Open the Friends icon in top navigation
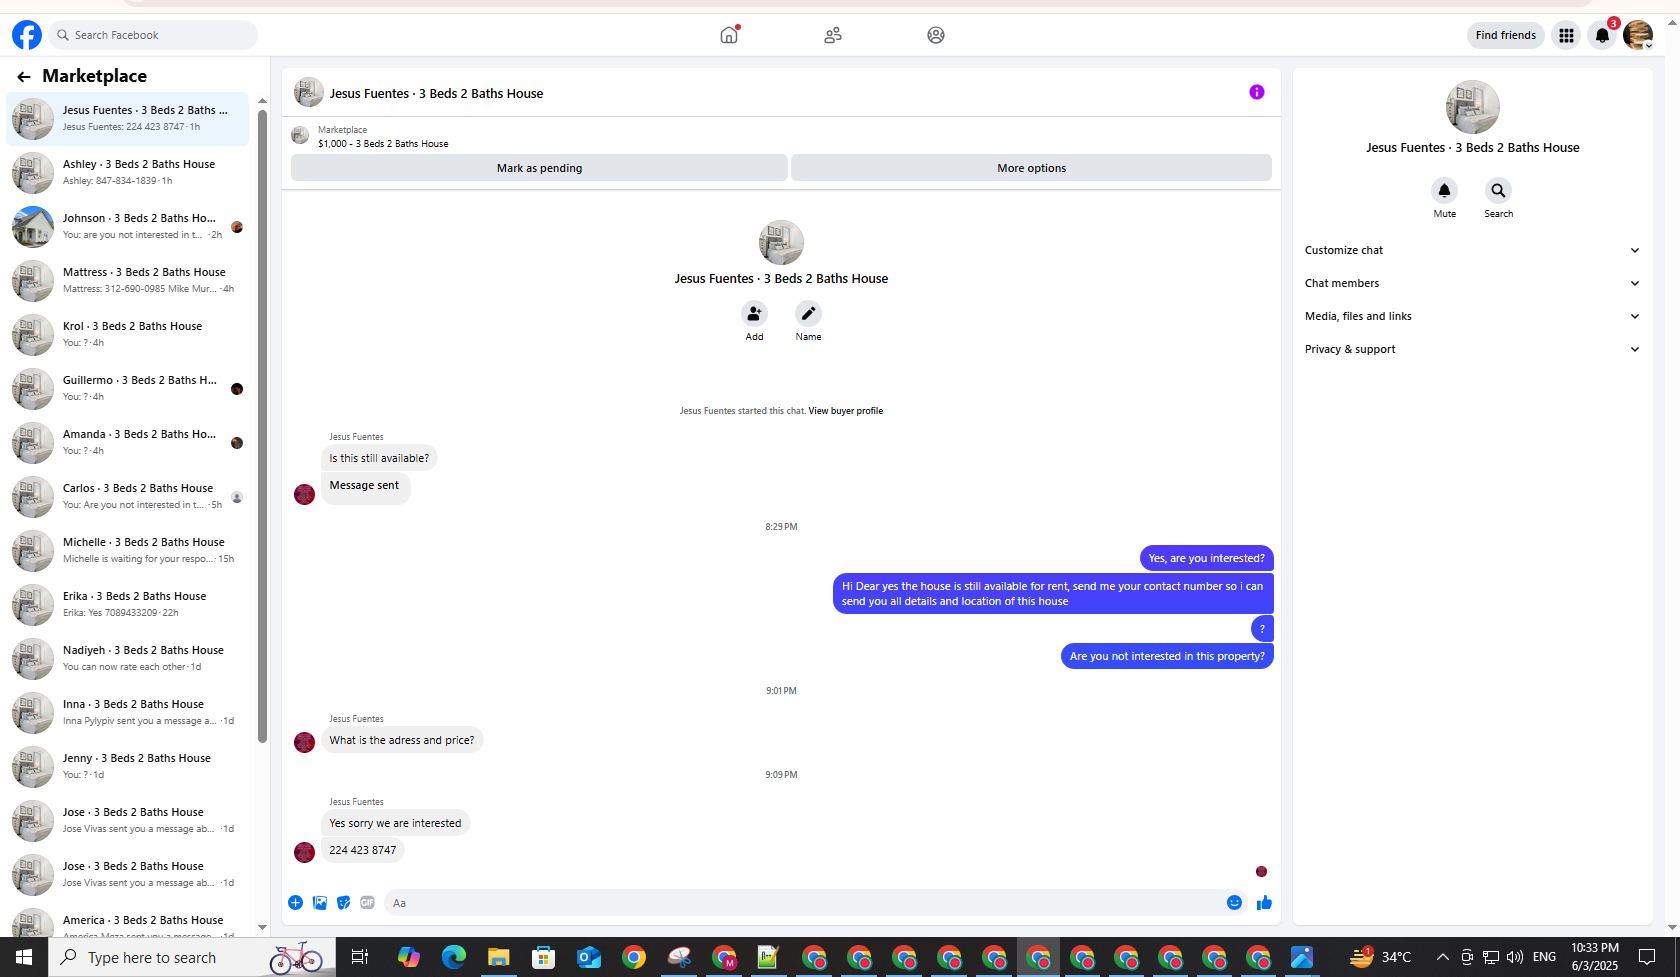This screenshot has height=977, width=1680. pos(833,35)
